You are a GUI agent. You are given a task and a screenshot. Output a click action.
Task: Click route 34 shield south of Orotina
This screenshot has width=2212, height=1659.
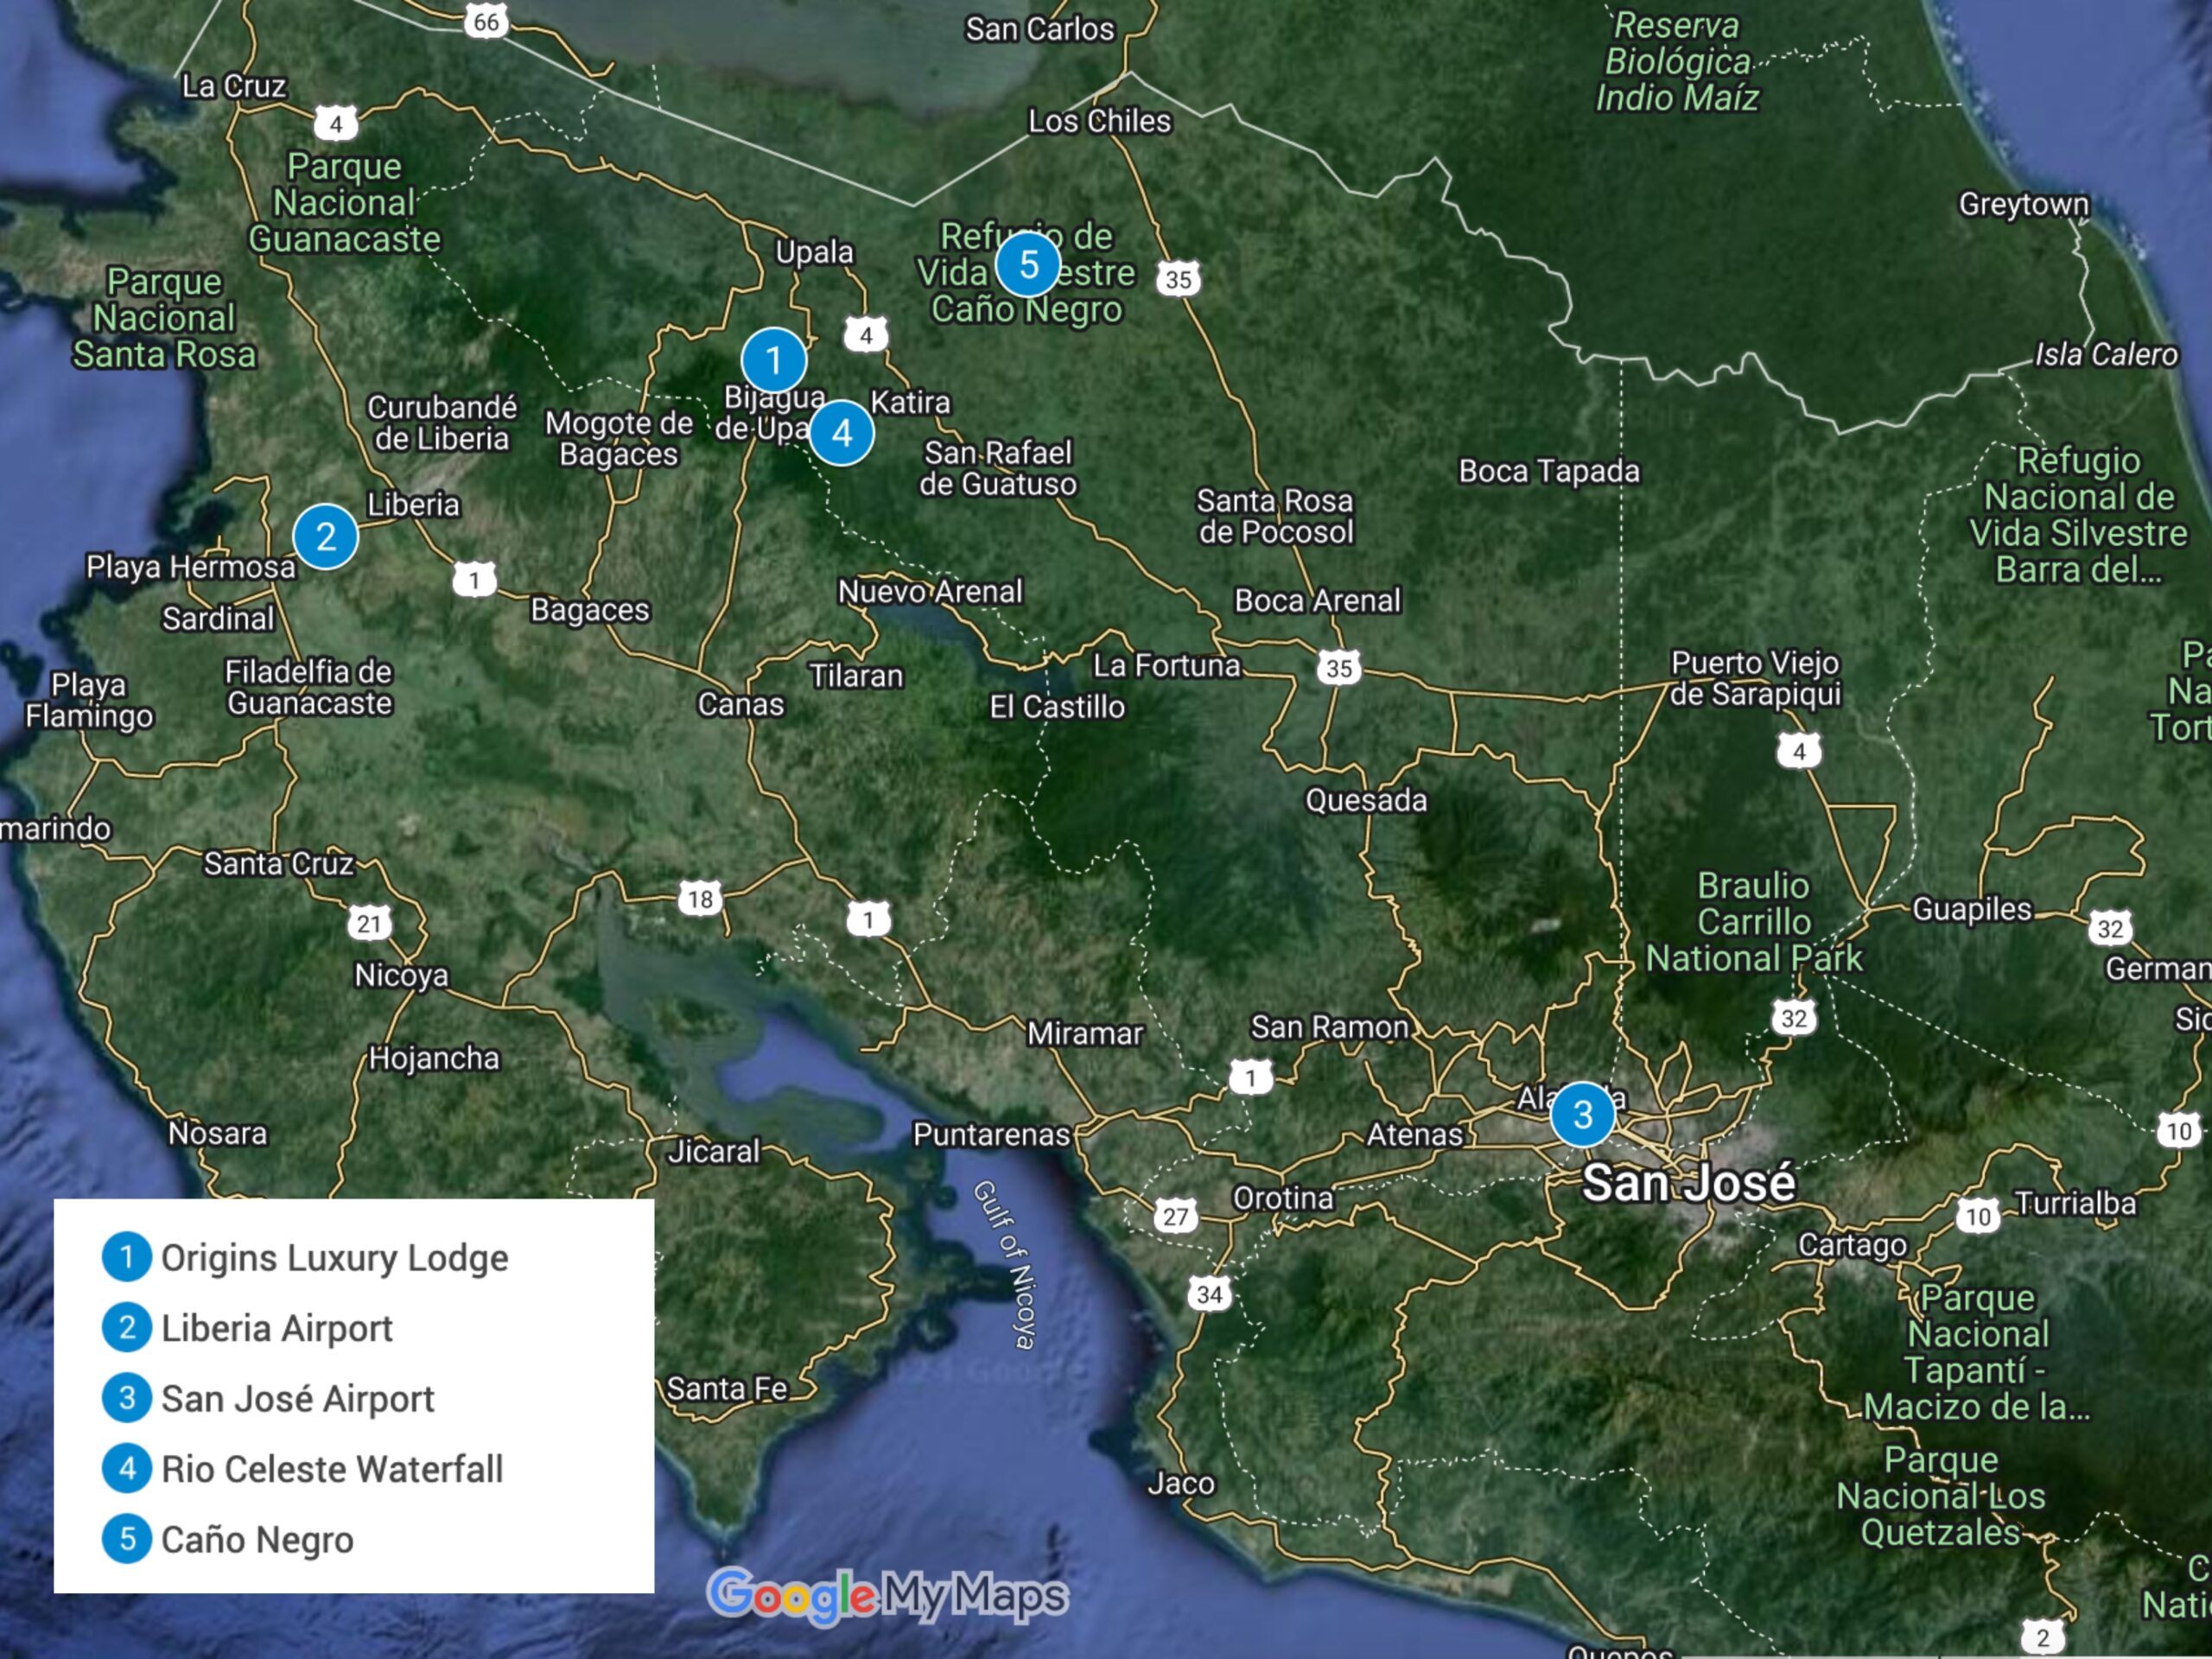1209,1294
